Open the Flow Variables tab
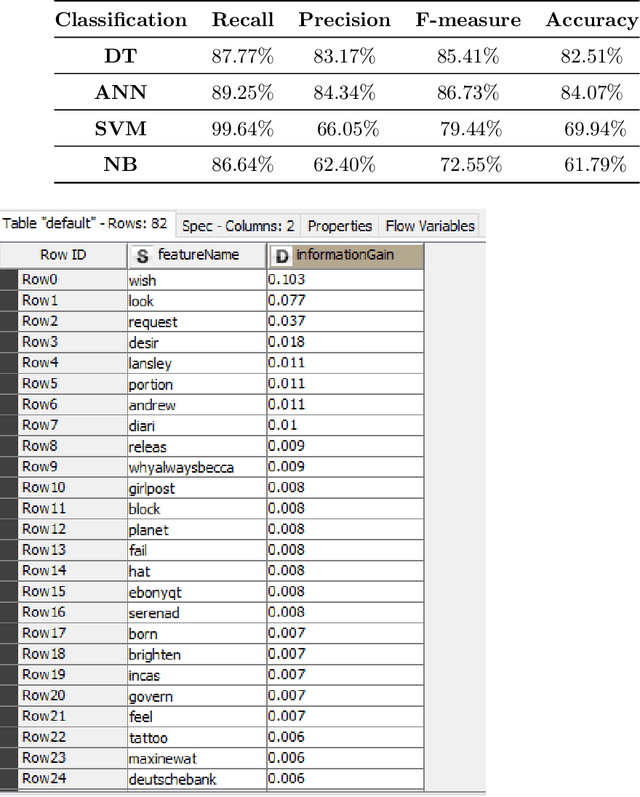The width and height of the screenshot is (640, 797). [x=430, y=226]
